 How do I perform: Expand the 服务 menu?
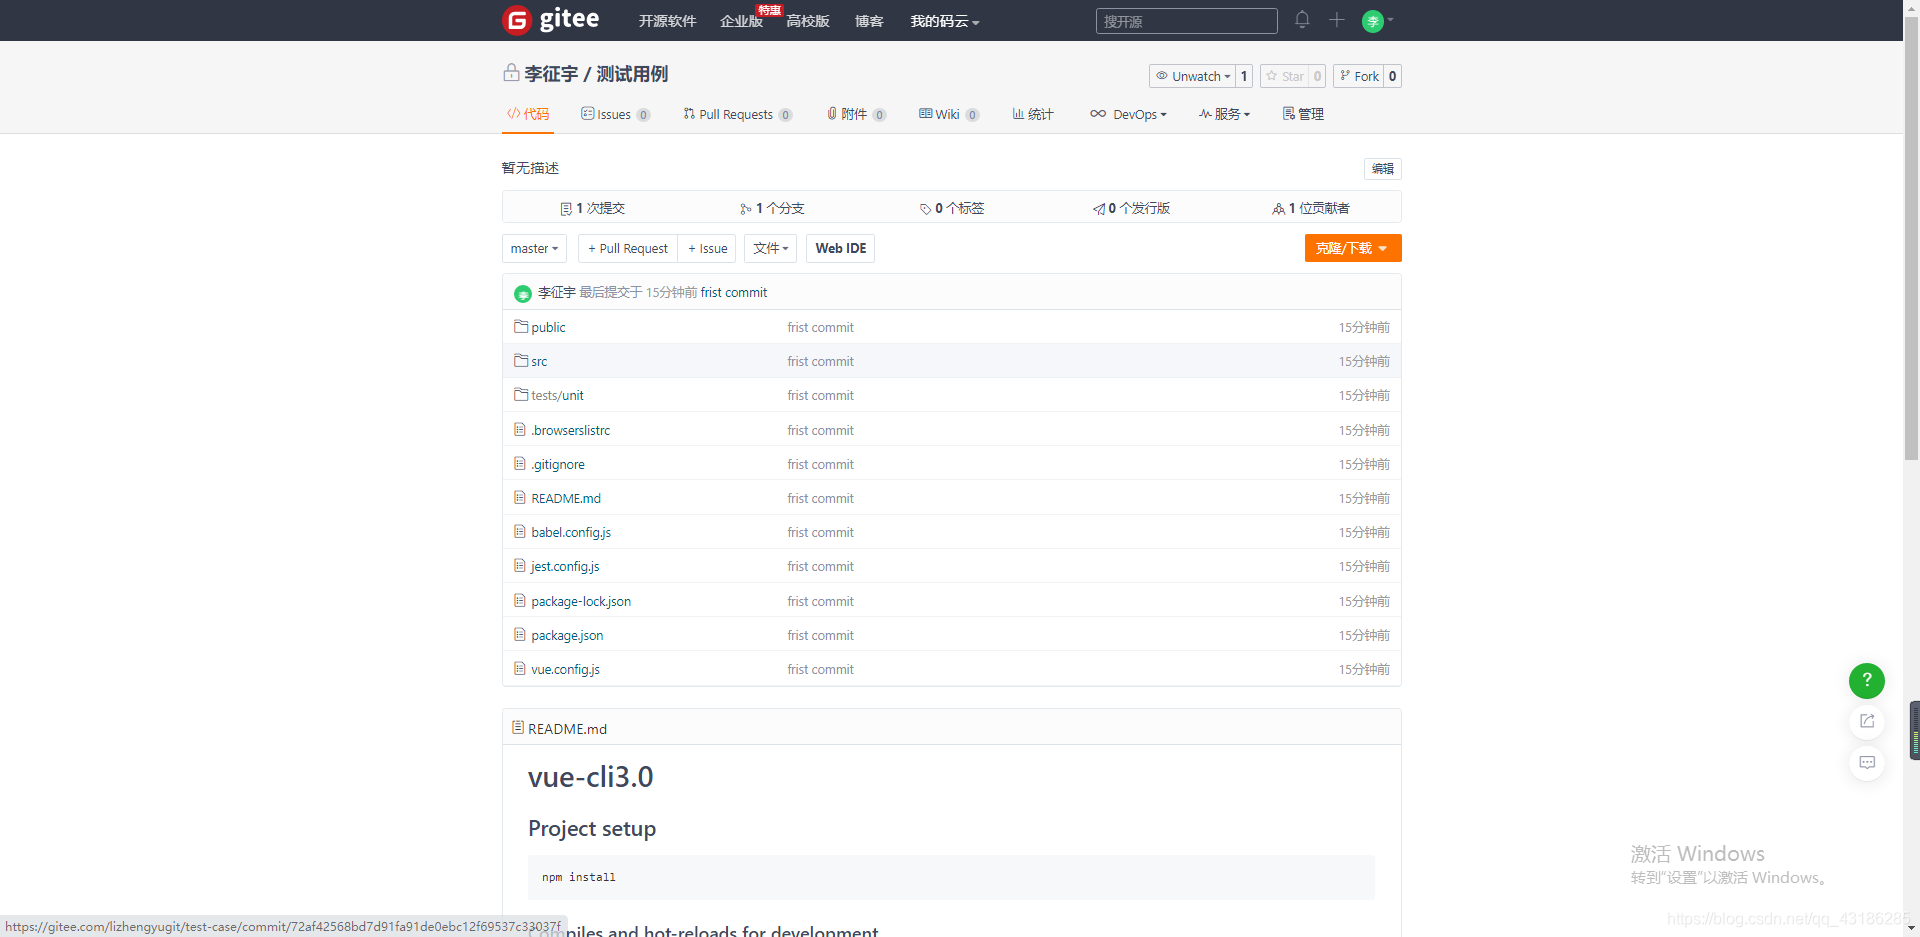point(1224,114)
